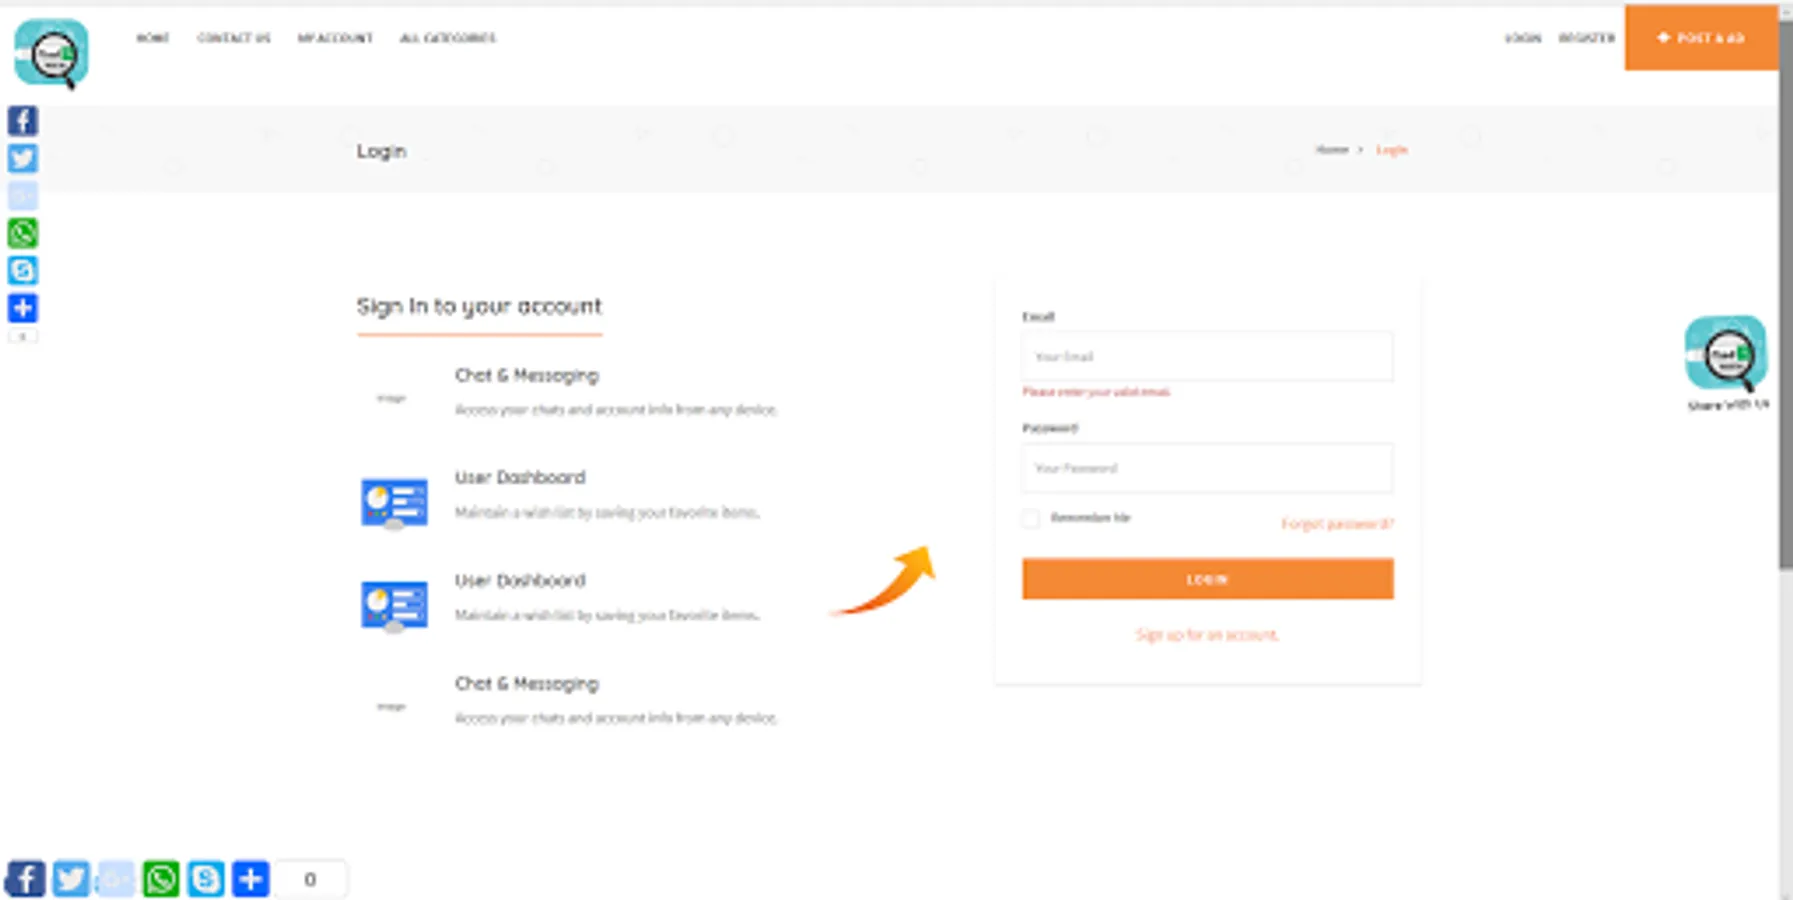Open the All Categories menu item
1793x900 pixels.
448,38
